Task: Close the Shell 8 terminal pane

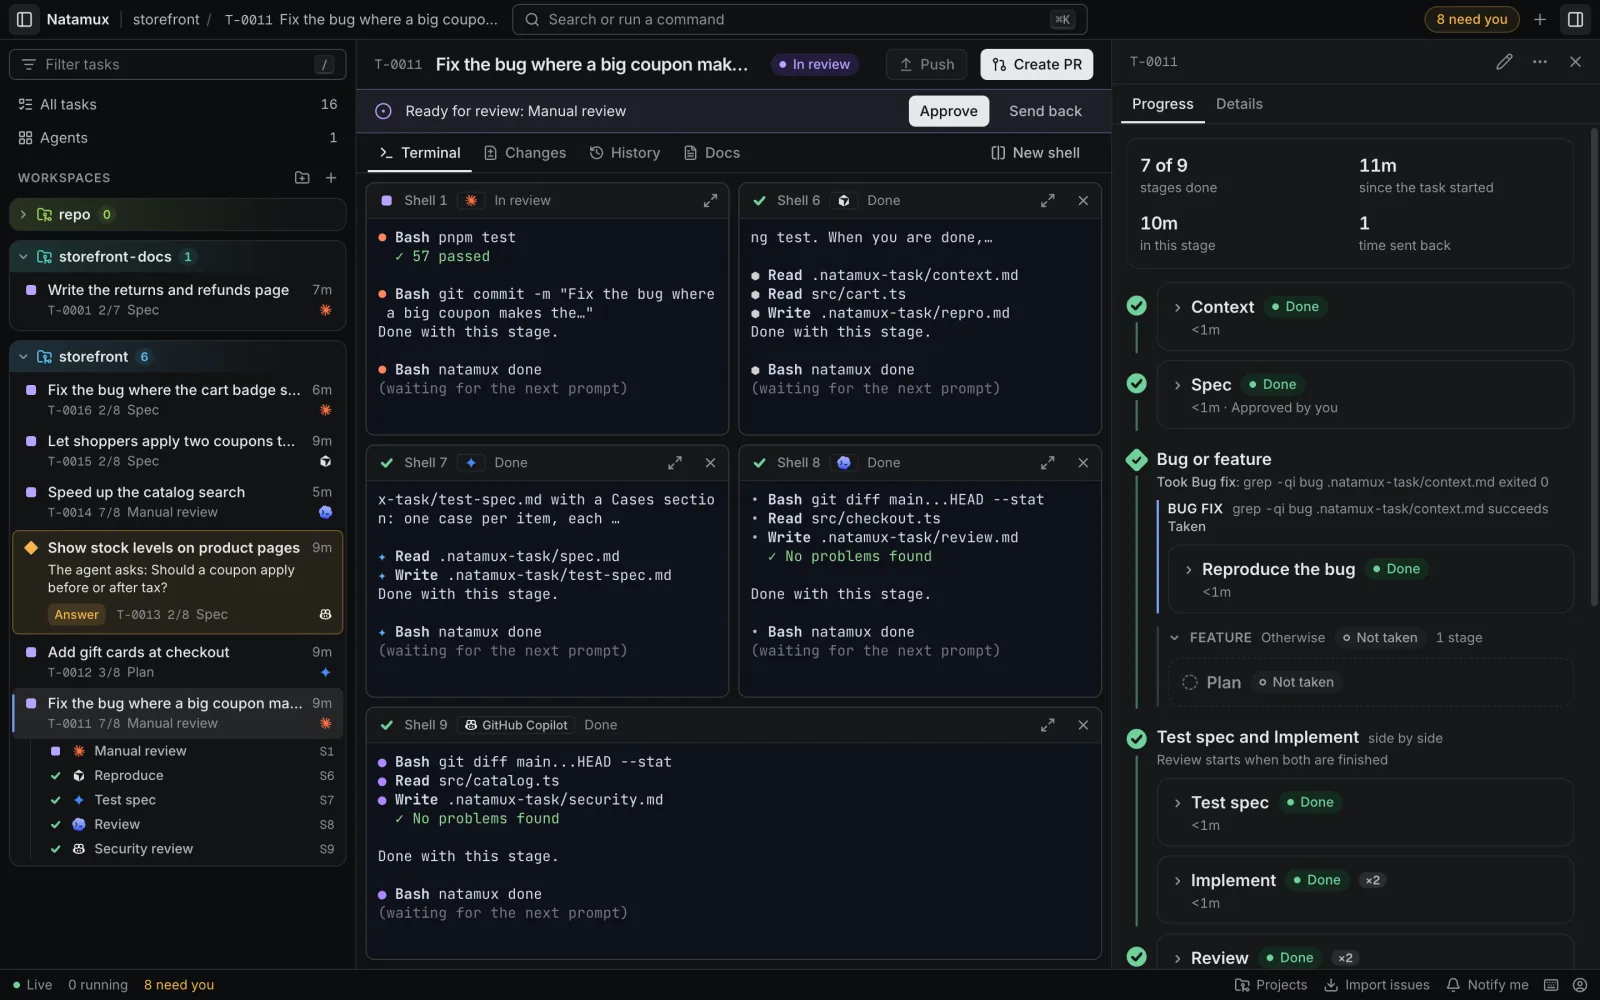Action: coord(1083,463)
